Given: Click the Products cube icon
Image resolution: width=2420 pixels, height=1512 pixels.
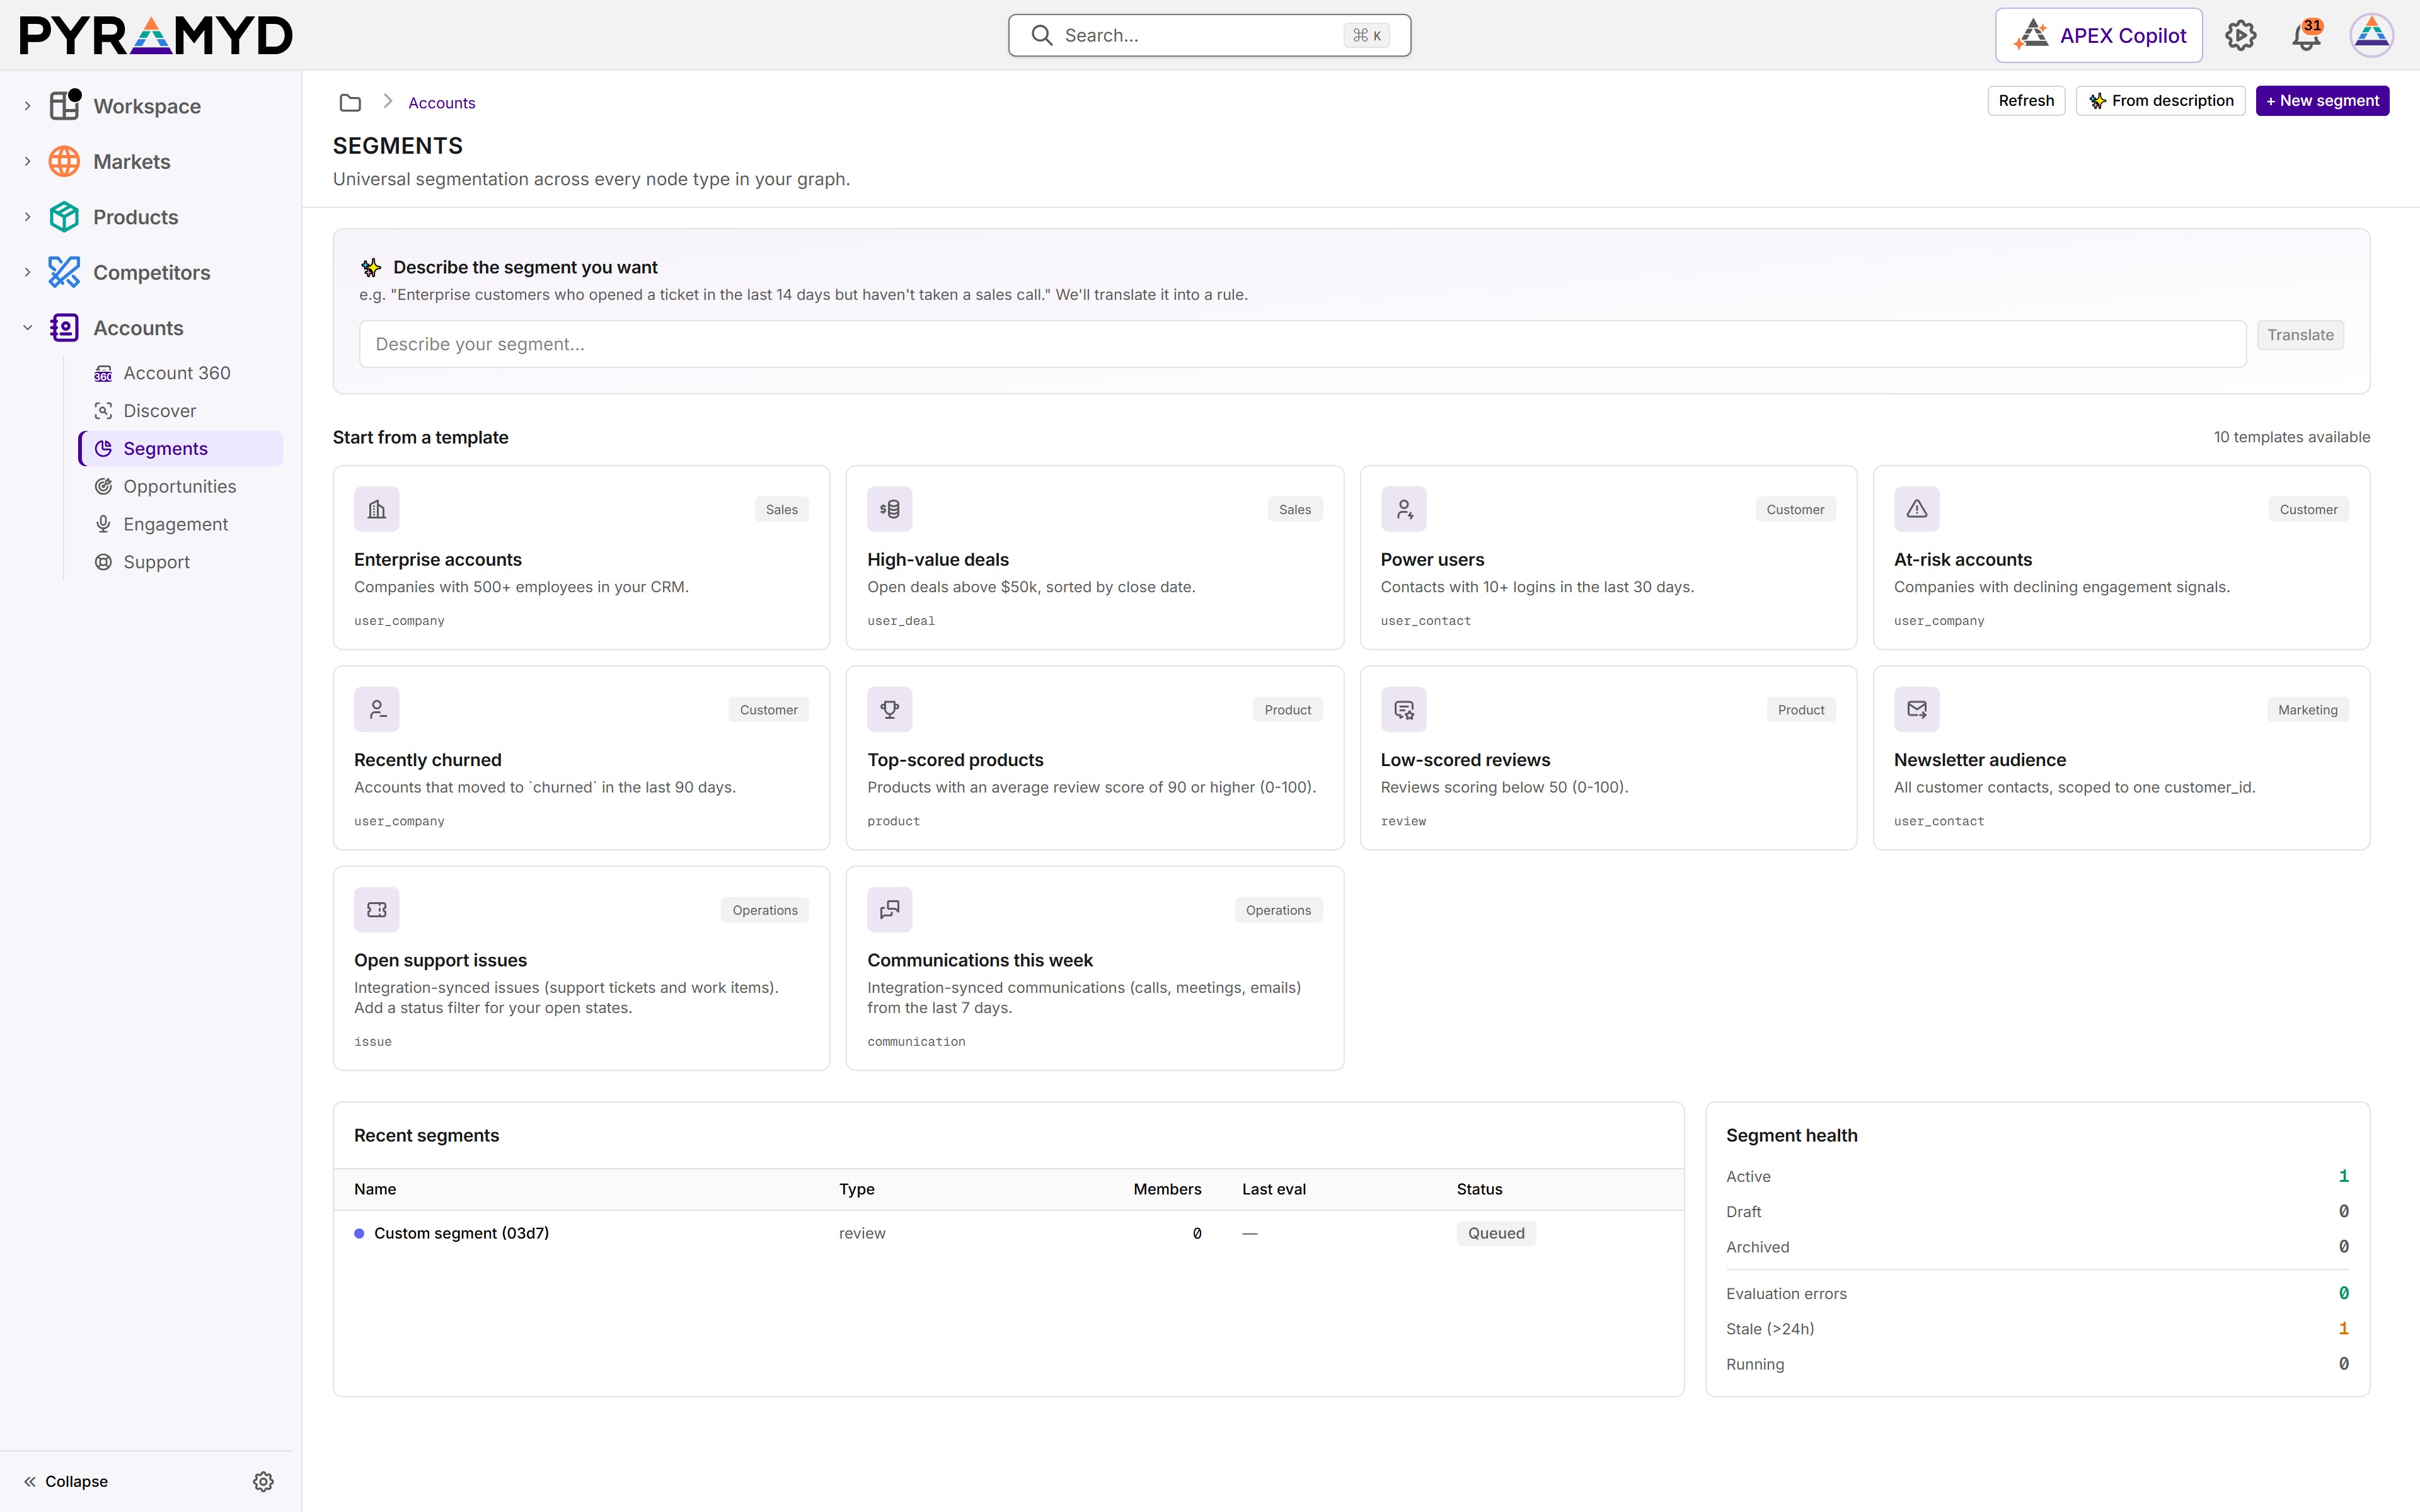Looking at the screenshot, I should 65,217.
